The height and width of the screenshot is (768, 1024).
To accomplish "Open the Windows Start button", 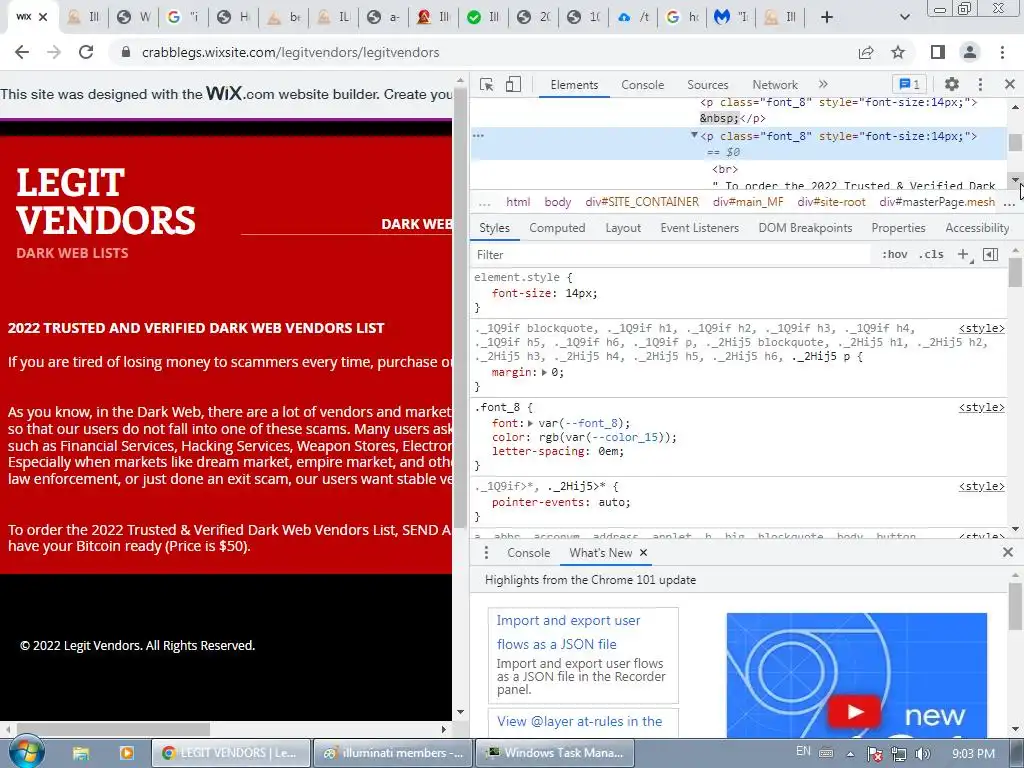I will [x=26, y=752].
